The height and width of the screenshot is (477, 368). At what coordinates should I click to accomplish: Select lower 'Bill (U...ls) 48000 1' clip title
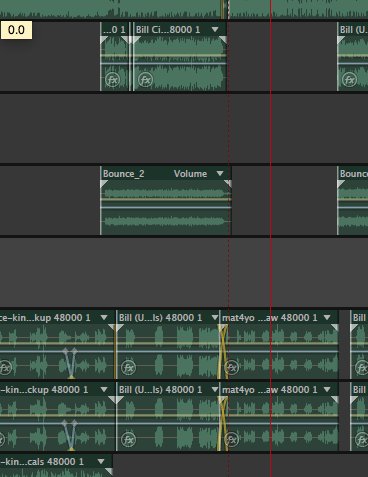pyautogui.click(x=160, y=389)
